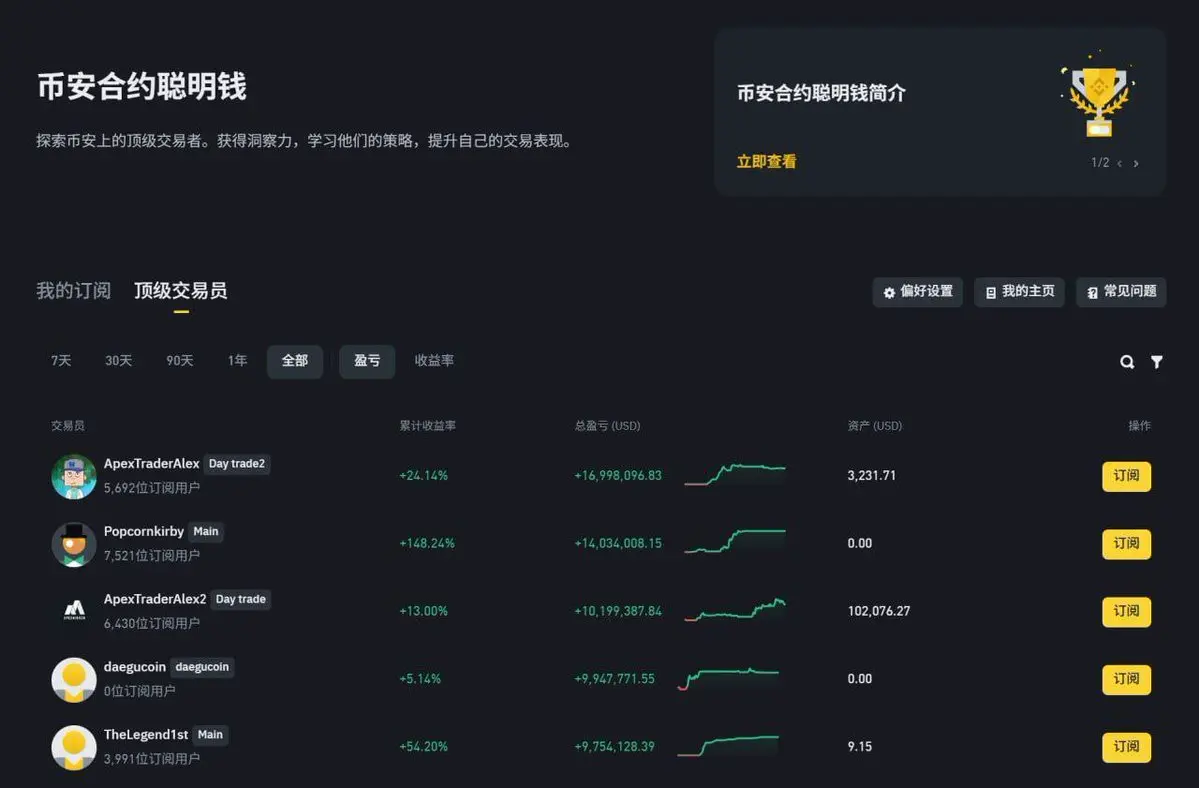
Task: Open ApexTraderAlex trader name
Action: [151, 463]
